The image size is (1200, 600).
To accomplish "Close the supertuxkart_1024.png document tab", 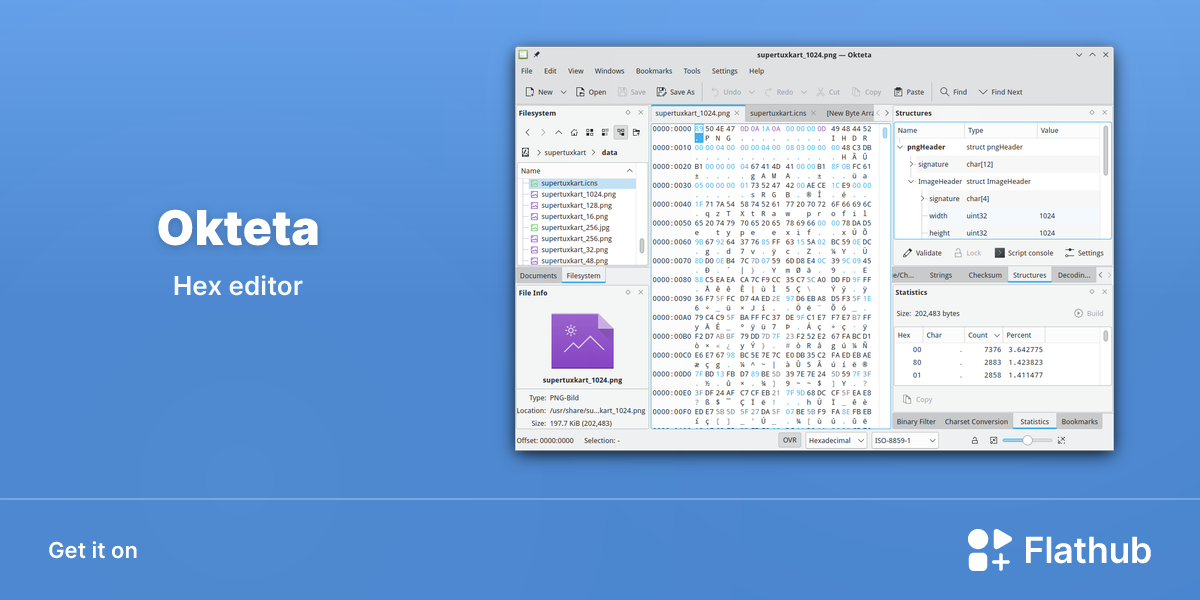I will (737, 113).
